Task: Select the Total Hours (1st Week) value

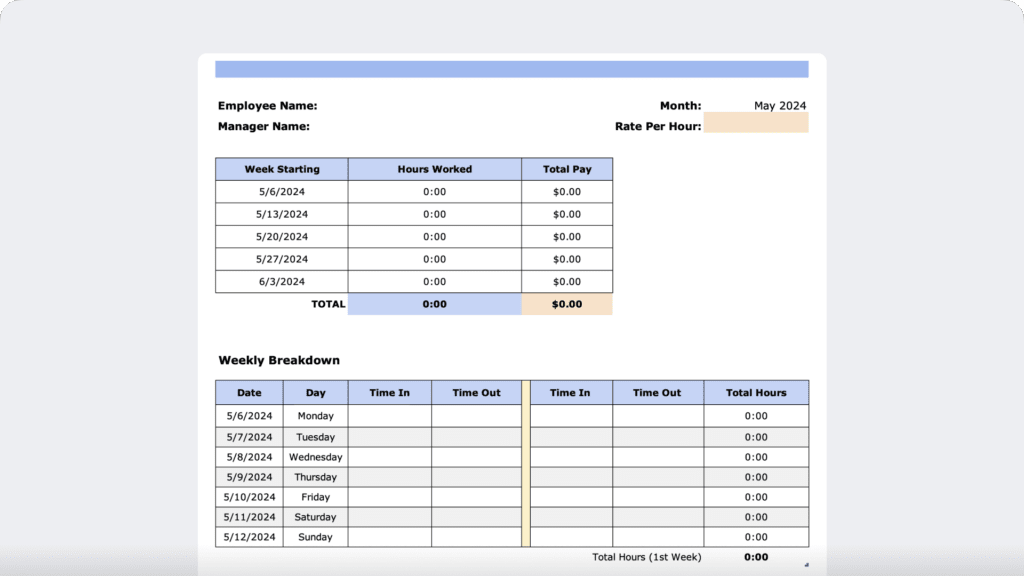Action: tap(756, 556)
